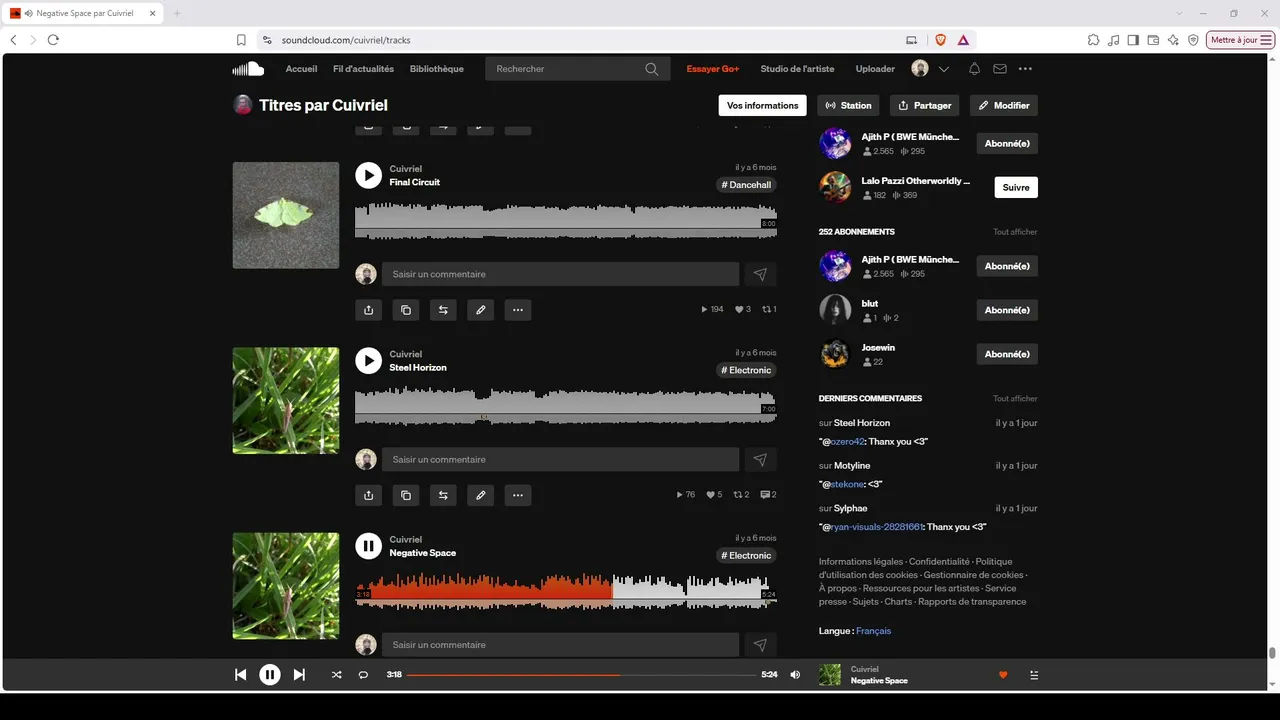
Task: Send the comment on Final Circuit
Action: tap(760, 274)
